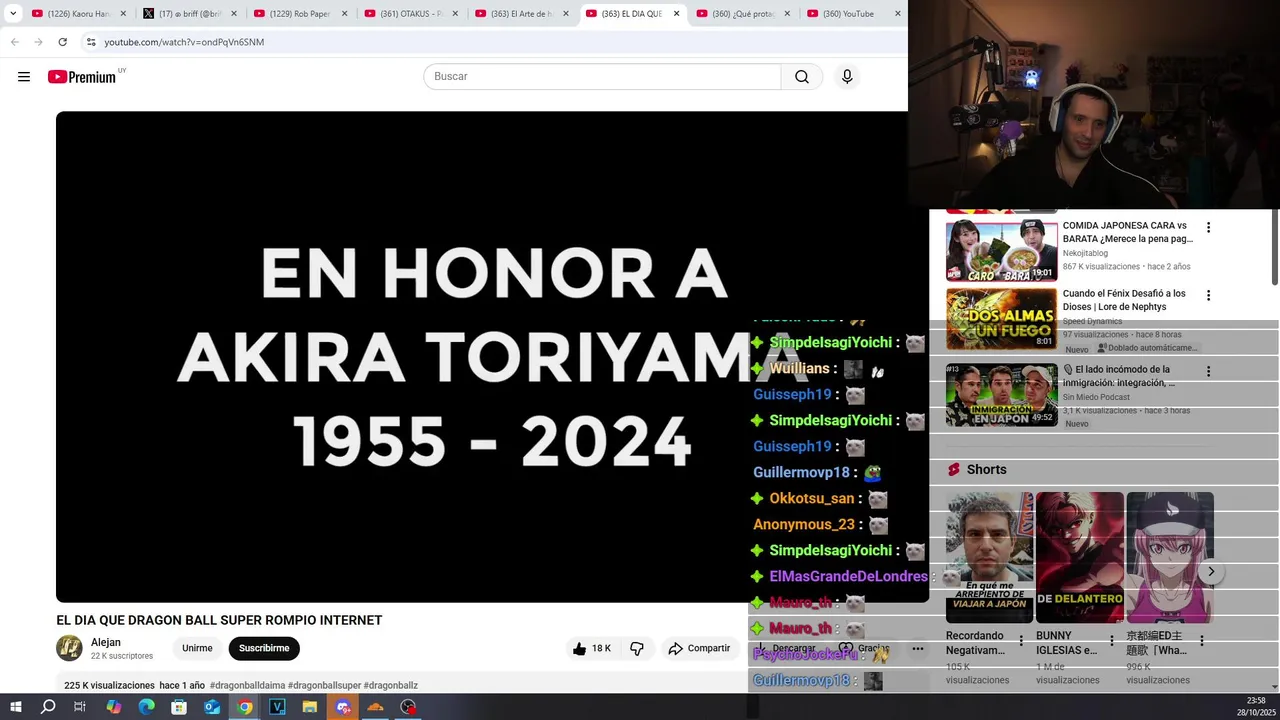The height and width of the screenshot is (720, 1280).
Task: Switch to the (360) YouTube tab
Action: point(852,14)
